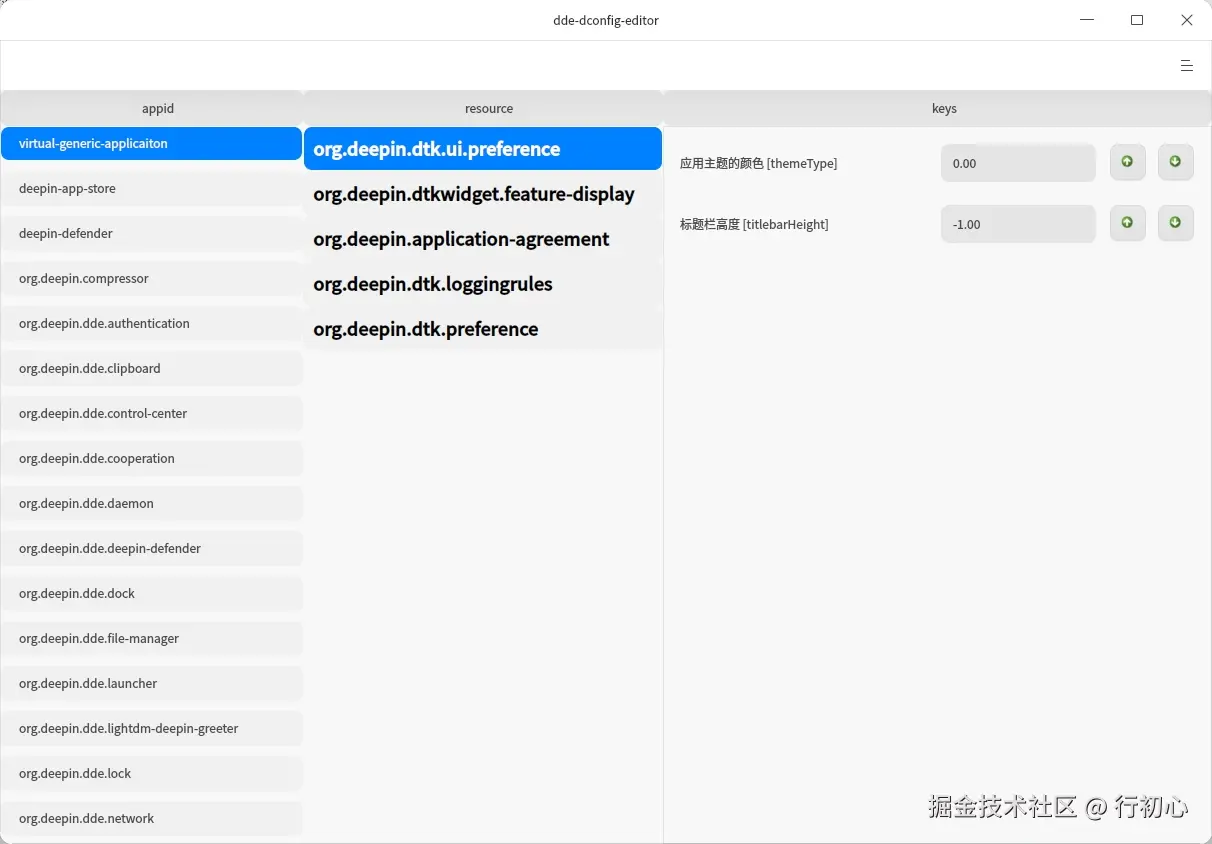Click the keys column header
Viewport: 1212px width, 844px height.
tap(943, 108)
